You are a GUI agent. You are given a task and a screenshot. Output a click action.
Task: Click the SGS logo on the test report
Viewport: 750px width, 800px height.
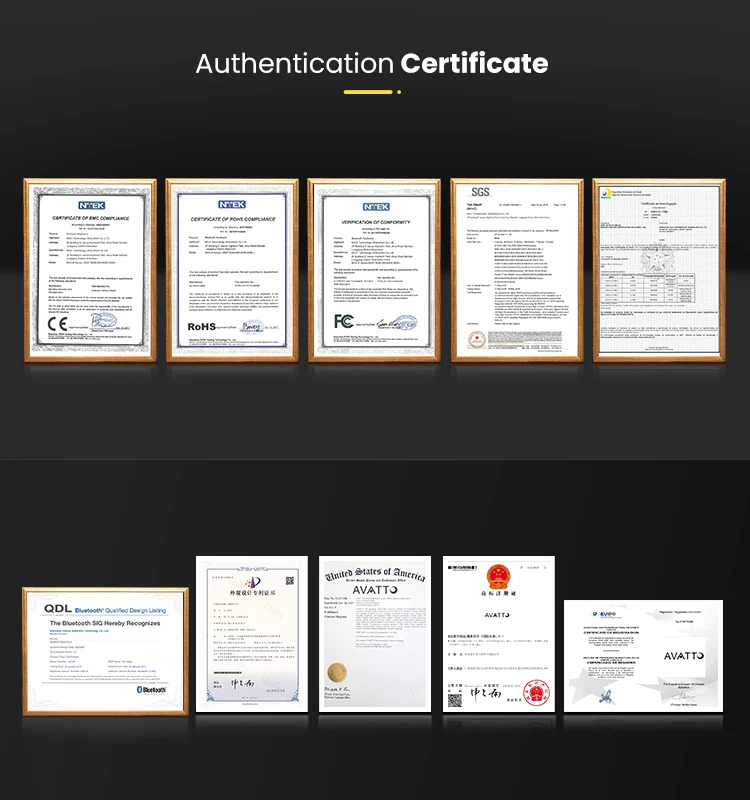coord(482,191)
